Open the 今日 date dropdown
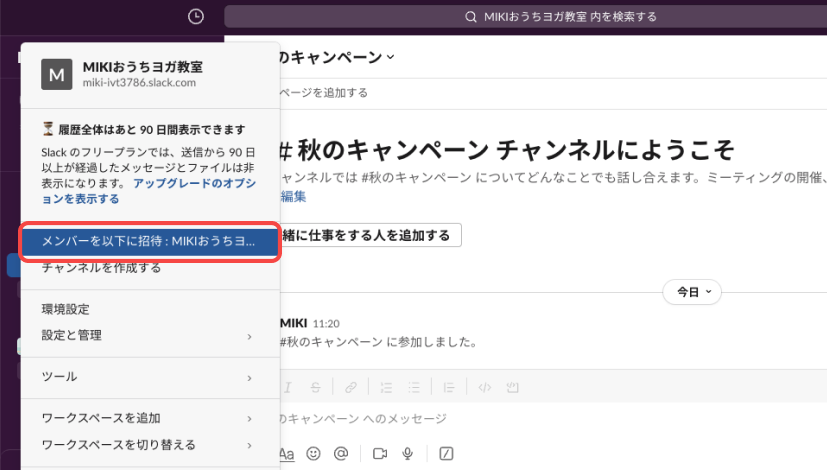 691,292
